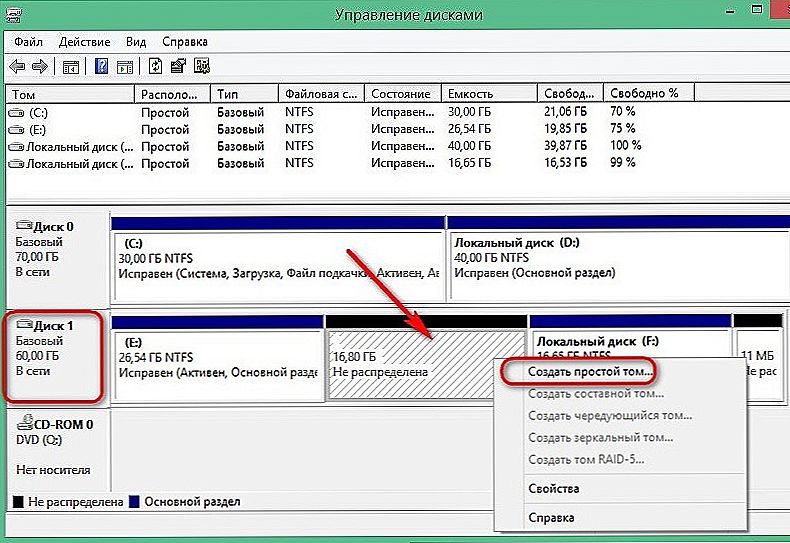Click the show/hide console tree icon
Image resolution: width=790 pixels, height=543 pixels.
[x=71, y=67]
